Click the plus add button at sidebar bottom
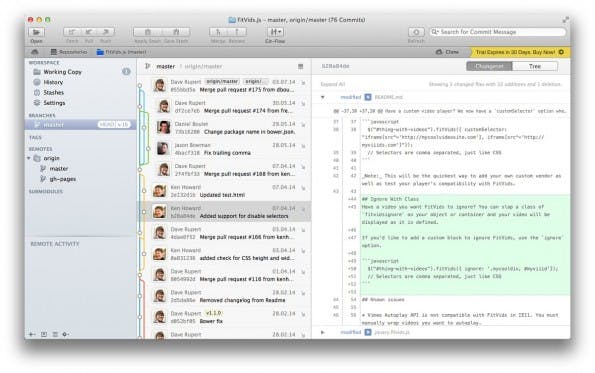The image size is (595, 373). coord(32,334)
